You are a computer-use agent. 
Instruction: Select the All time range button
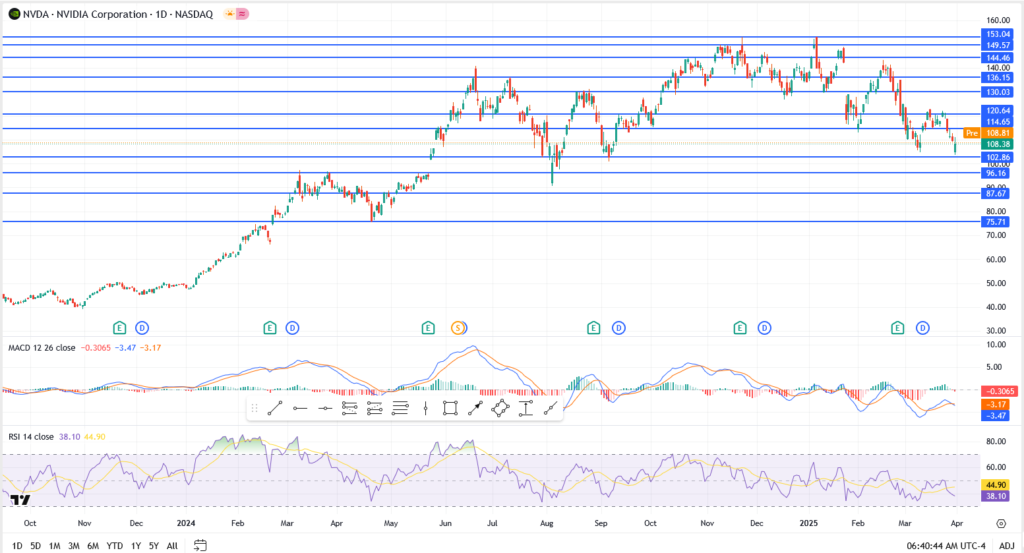click(x=172, y=546)
